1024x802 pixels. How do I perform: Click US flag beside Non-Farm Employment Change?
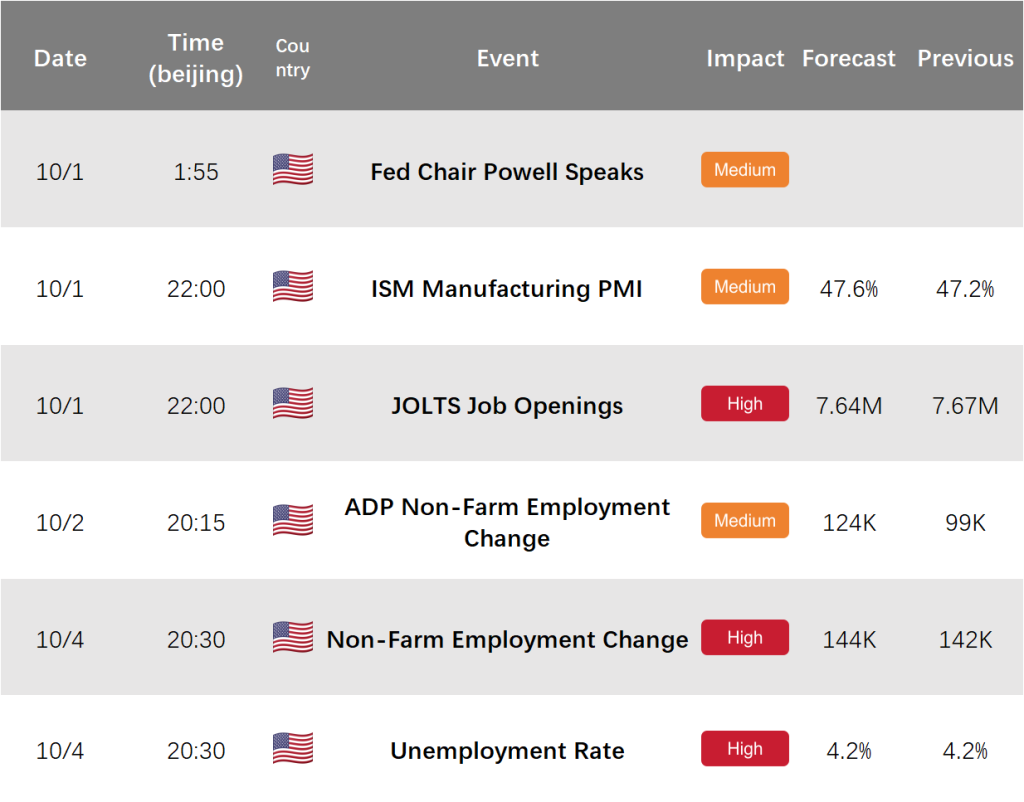pyautogui.click(x=293, y=637)
